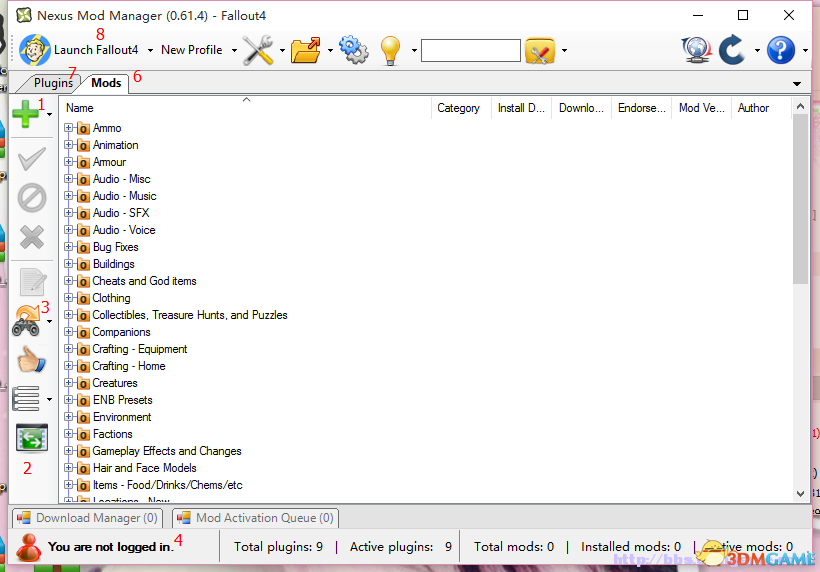The height and width of the screenshot is (572, 820).
Task: Expand the Bug Fixes category node
Action: 69,247
